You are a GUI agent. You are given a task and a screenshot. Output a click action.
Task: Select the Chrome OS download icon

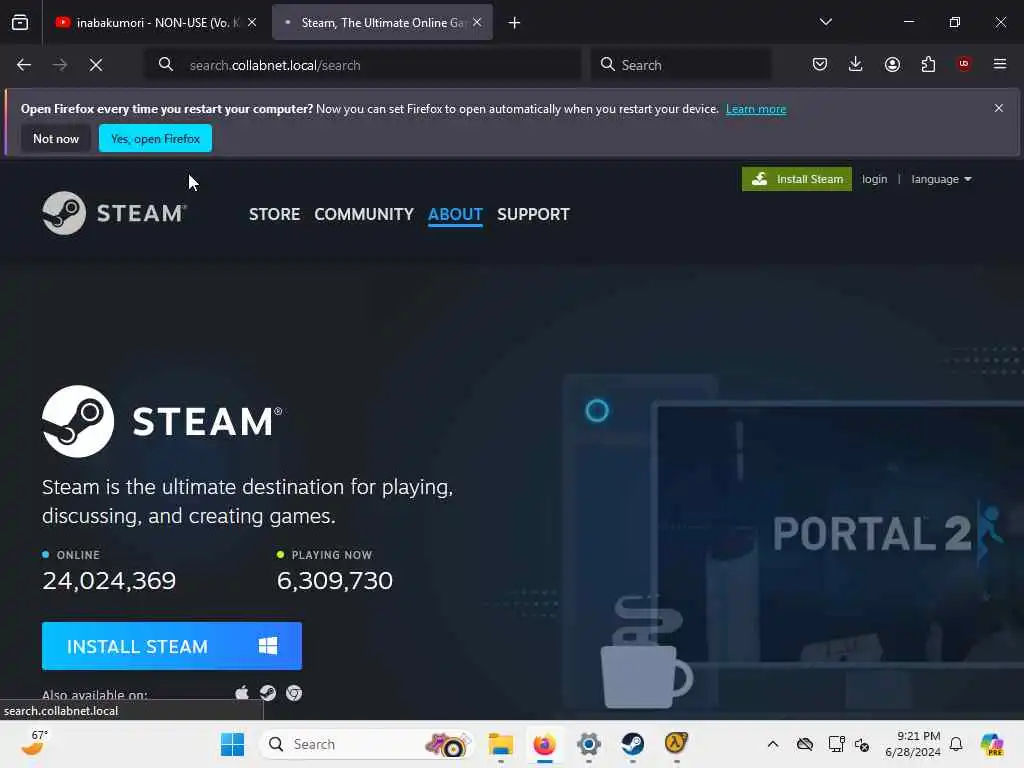click(x=294, y=693)
